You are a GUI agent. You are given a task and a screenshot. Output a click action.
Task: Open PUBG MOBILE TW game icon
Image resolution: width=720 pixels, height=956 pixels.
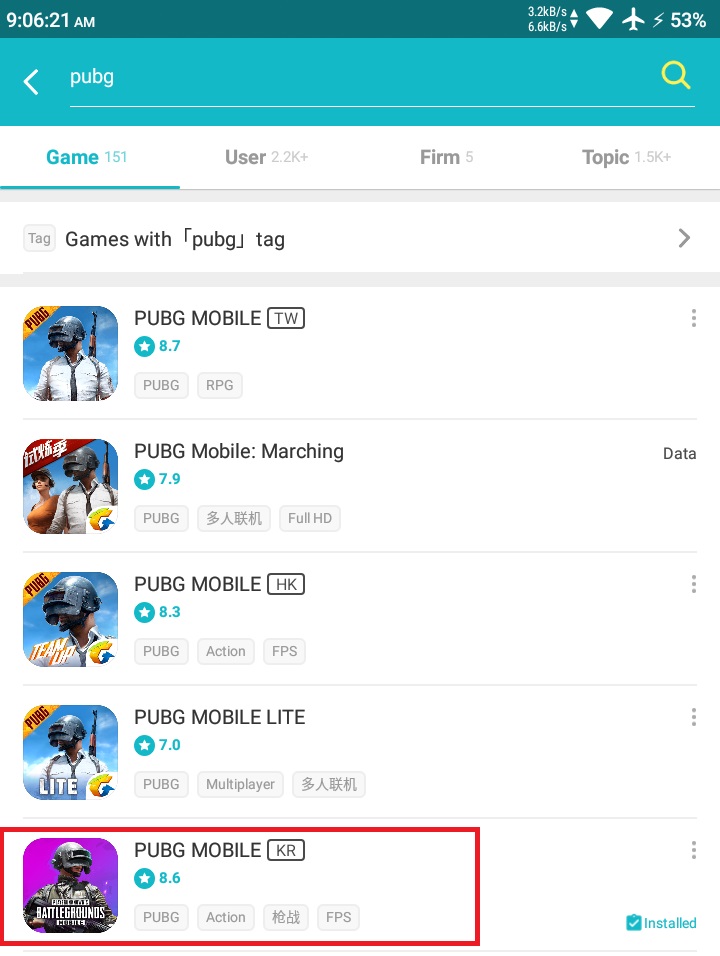tap(71, 353)
